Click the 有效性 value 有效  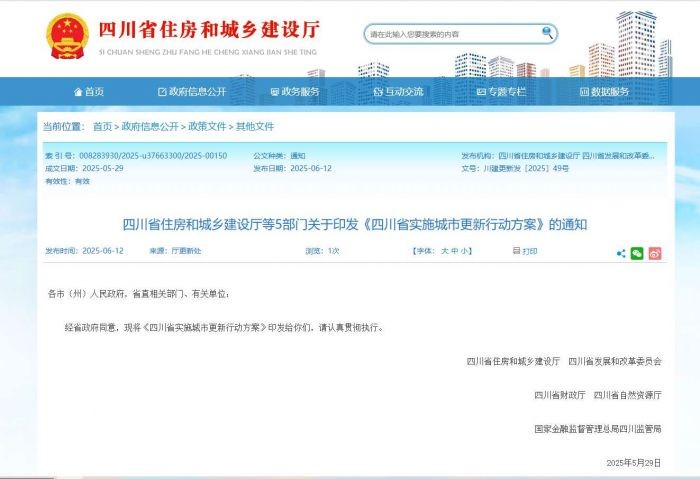click(x=82, y=181)
